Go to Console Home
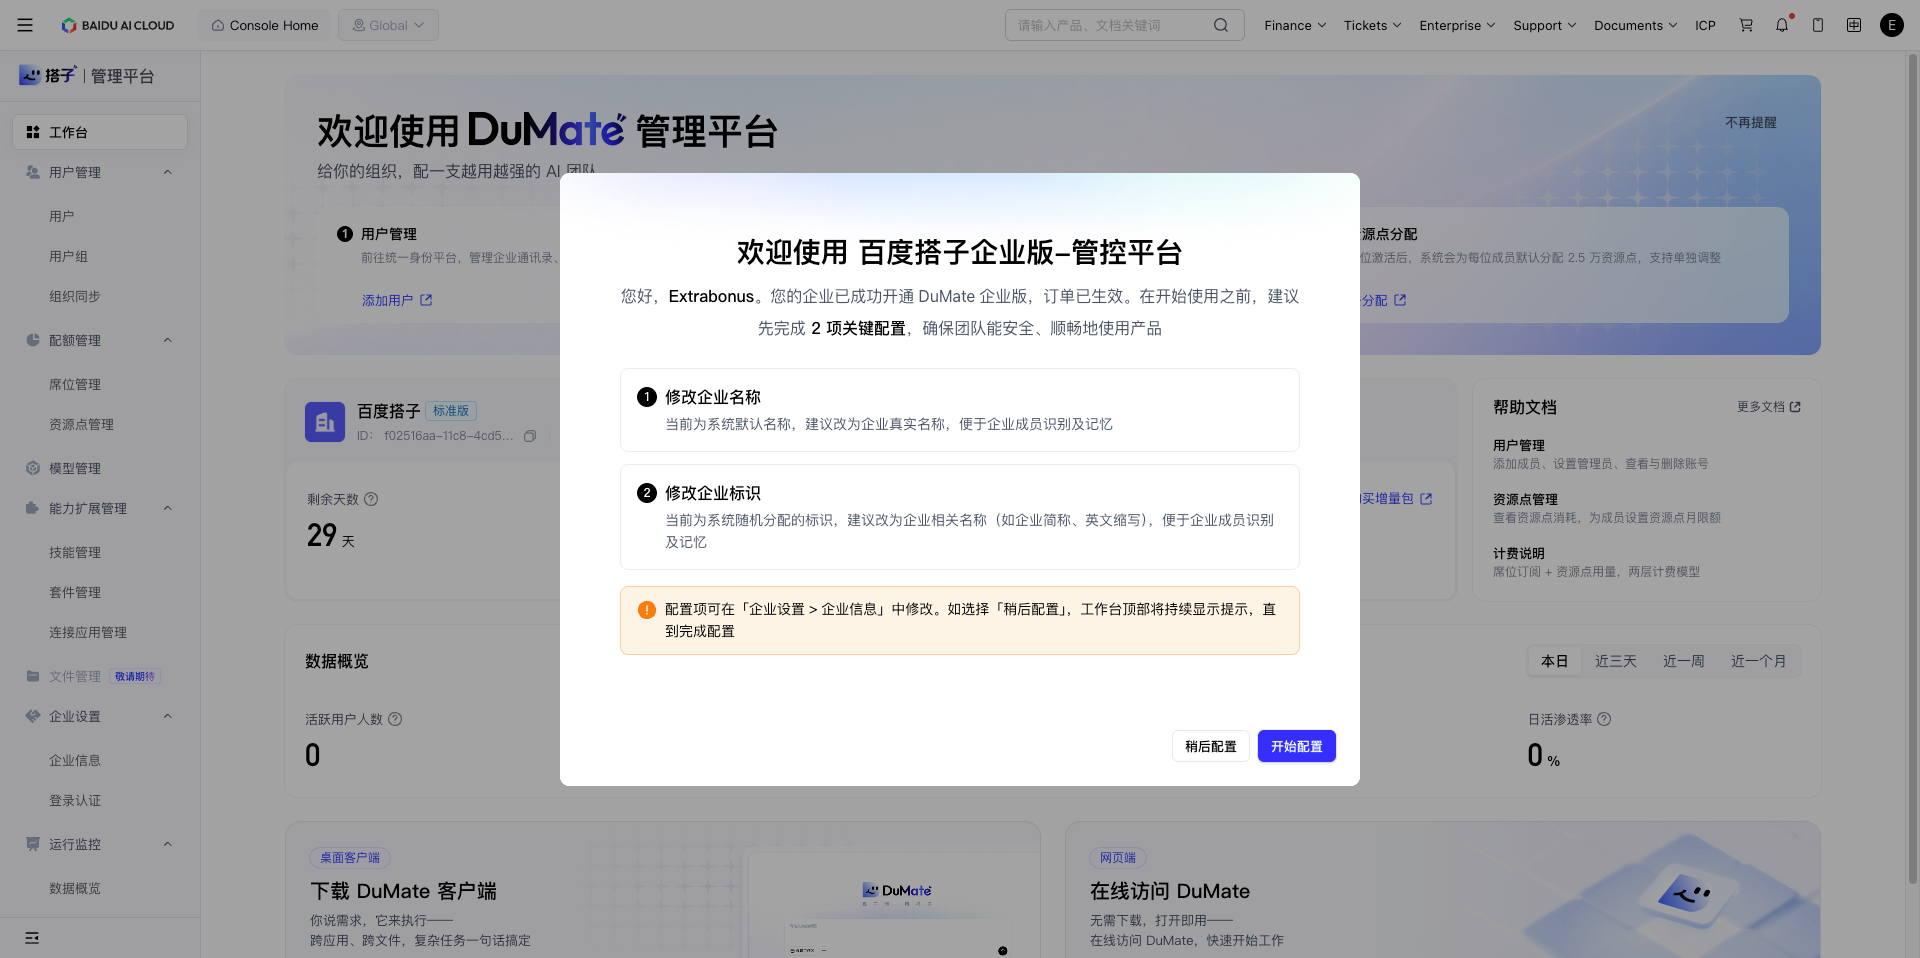 click(x=265, y=25)
